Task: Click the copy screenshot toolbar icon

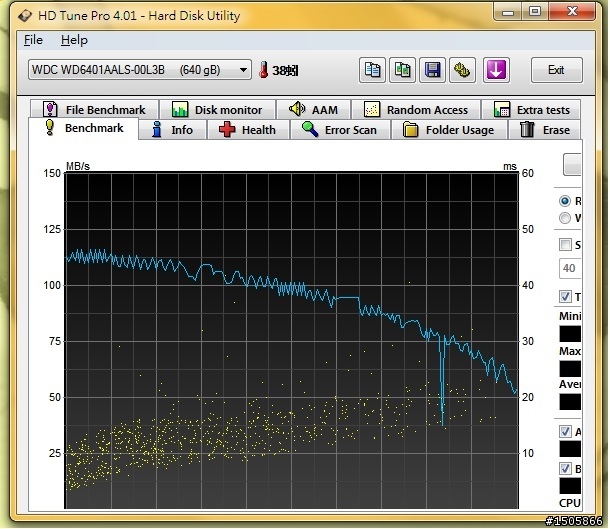Action: click(x=402, y=70)
